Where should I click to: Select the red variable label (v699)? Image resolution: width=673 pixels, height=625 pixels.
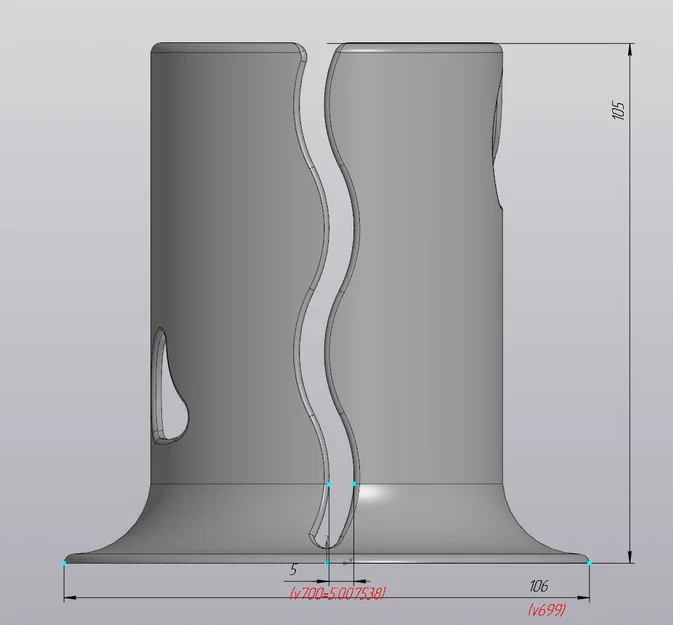tap(546, 610)
